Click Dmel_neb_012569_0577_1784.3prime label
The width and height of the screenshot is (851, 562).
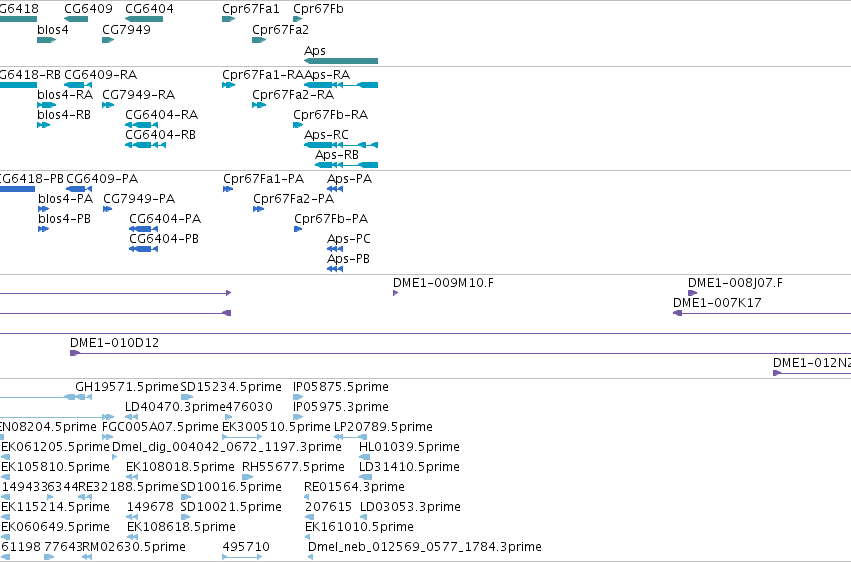pyautogui.click(x=425, y=547)
